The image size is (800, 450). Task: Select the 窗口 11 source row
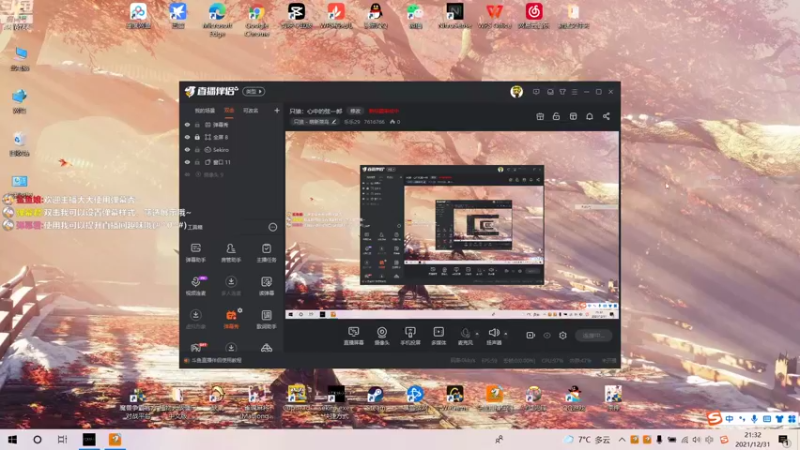click(x=232, y=162)
